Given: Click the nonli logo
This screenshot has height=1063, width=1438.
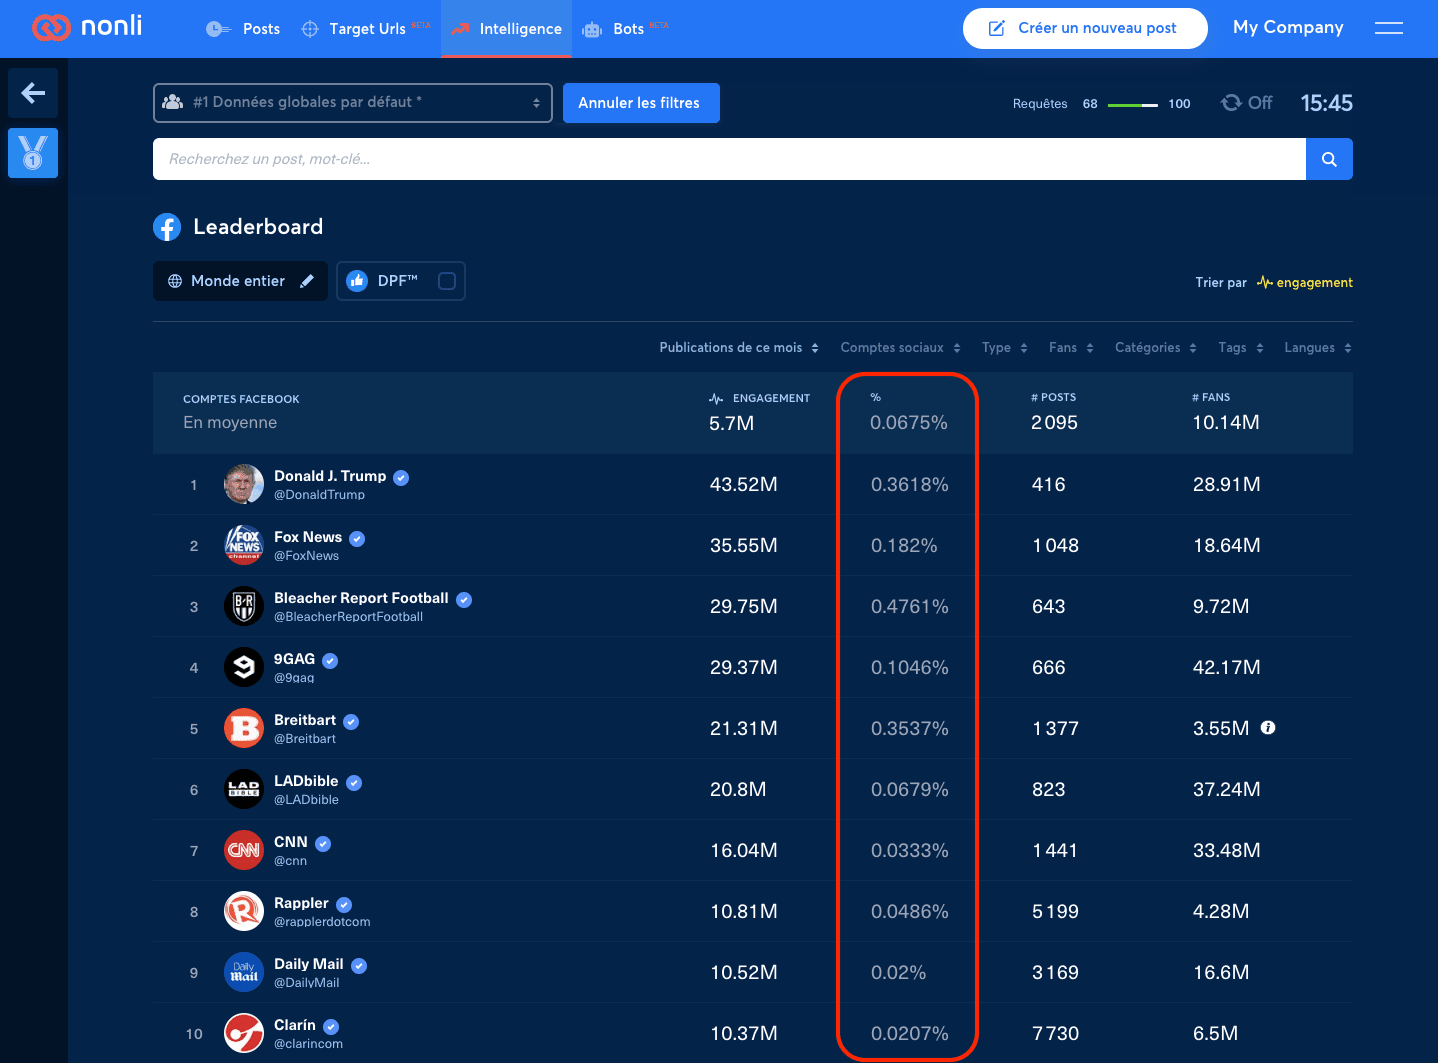Looking at the screenshot, I should click(87, 27).
